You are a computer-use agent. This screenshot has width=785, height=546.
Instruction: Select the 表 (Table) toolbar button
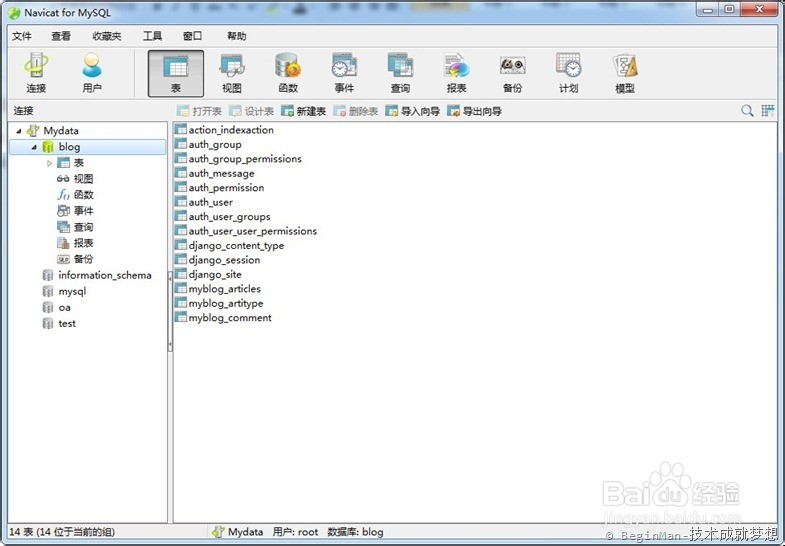coord(176,74)
